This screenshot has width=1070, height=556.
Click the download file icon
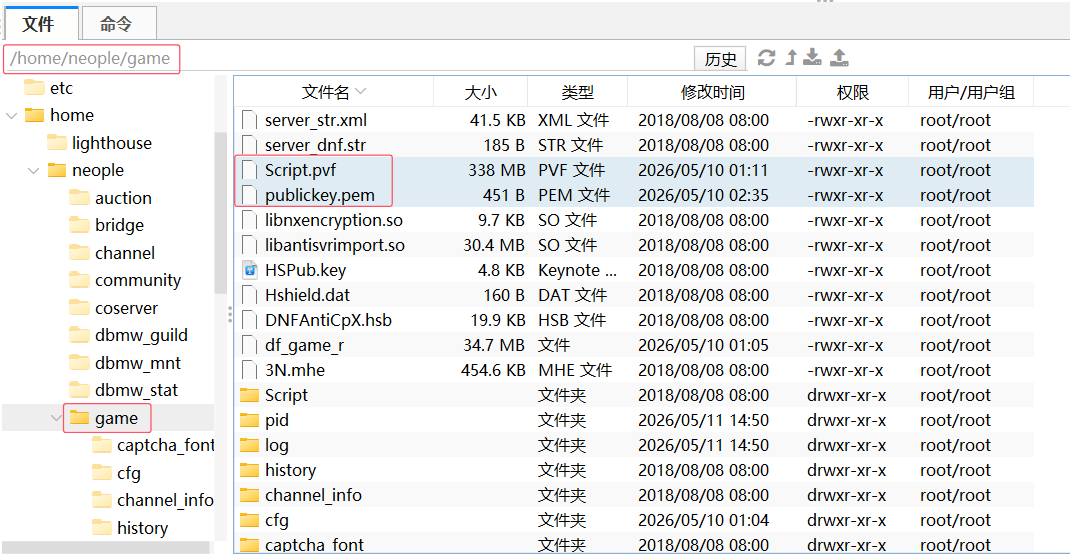(x=812, y=57)
